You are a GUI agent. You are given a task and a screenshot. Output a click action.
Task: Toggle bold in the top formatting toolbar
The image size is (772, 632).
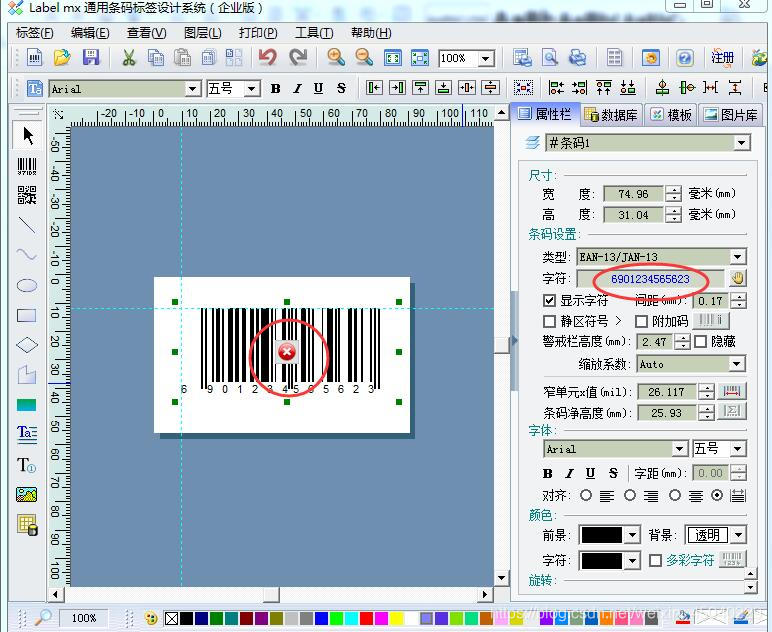275,89
